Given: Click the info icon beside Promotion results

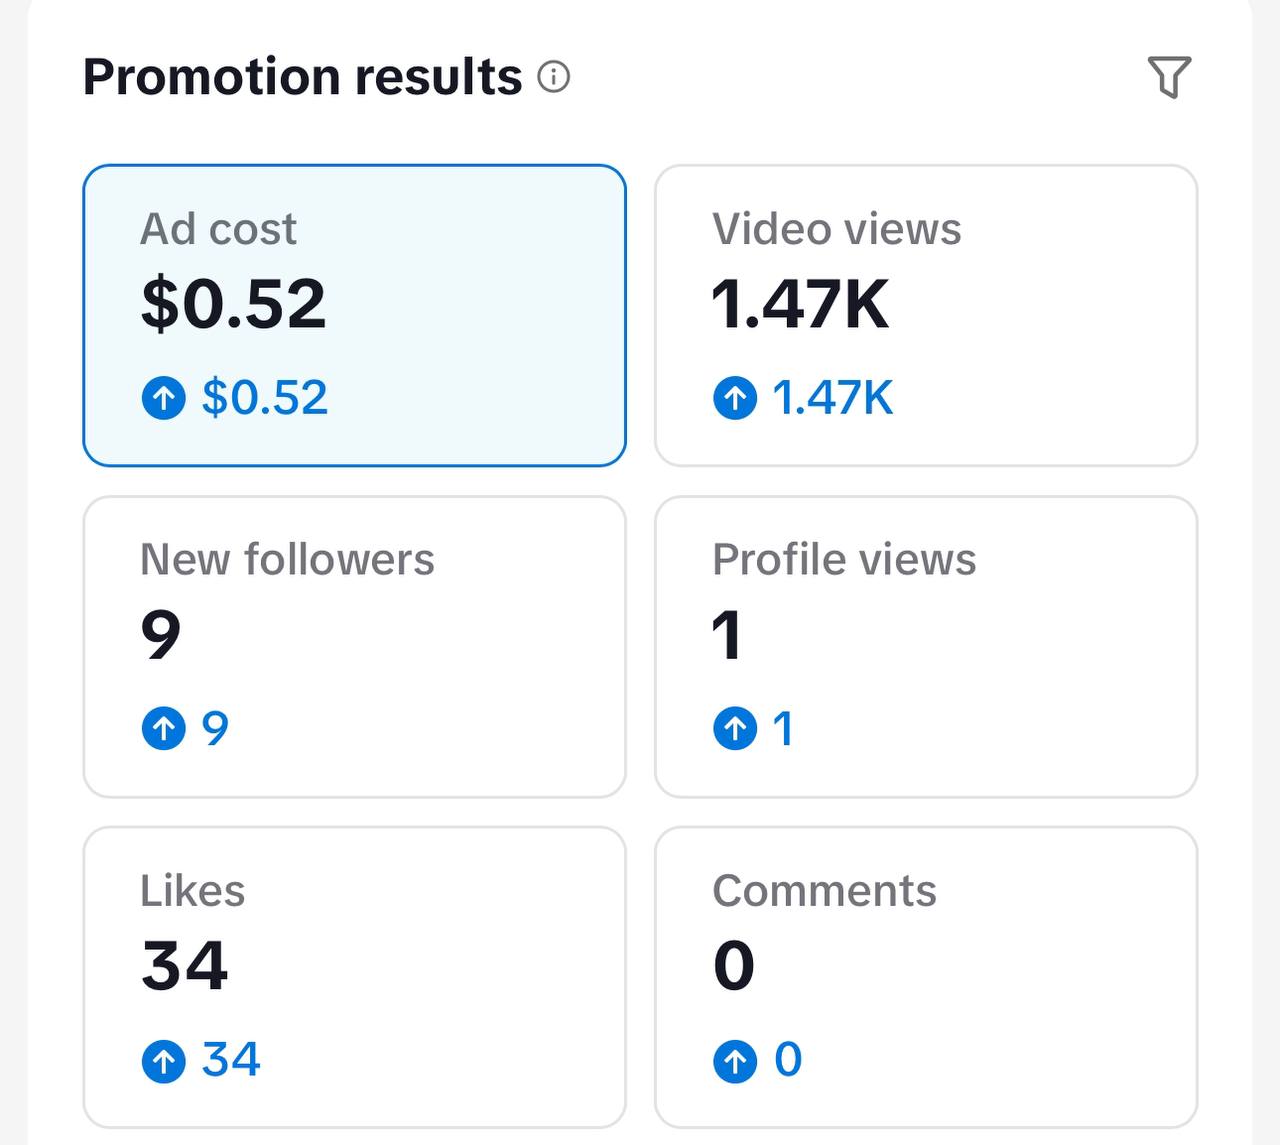Looking at the screenshot, I should pyautogui.click(x=554, y=77).
